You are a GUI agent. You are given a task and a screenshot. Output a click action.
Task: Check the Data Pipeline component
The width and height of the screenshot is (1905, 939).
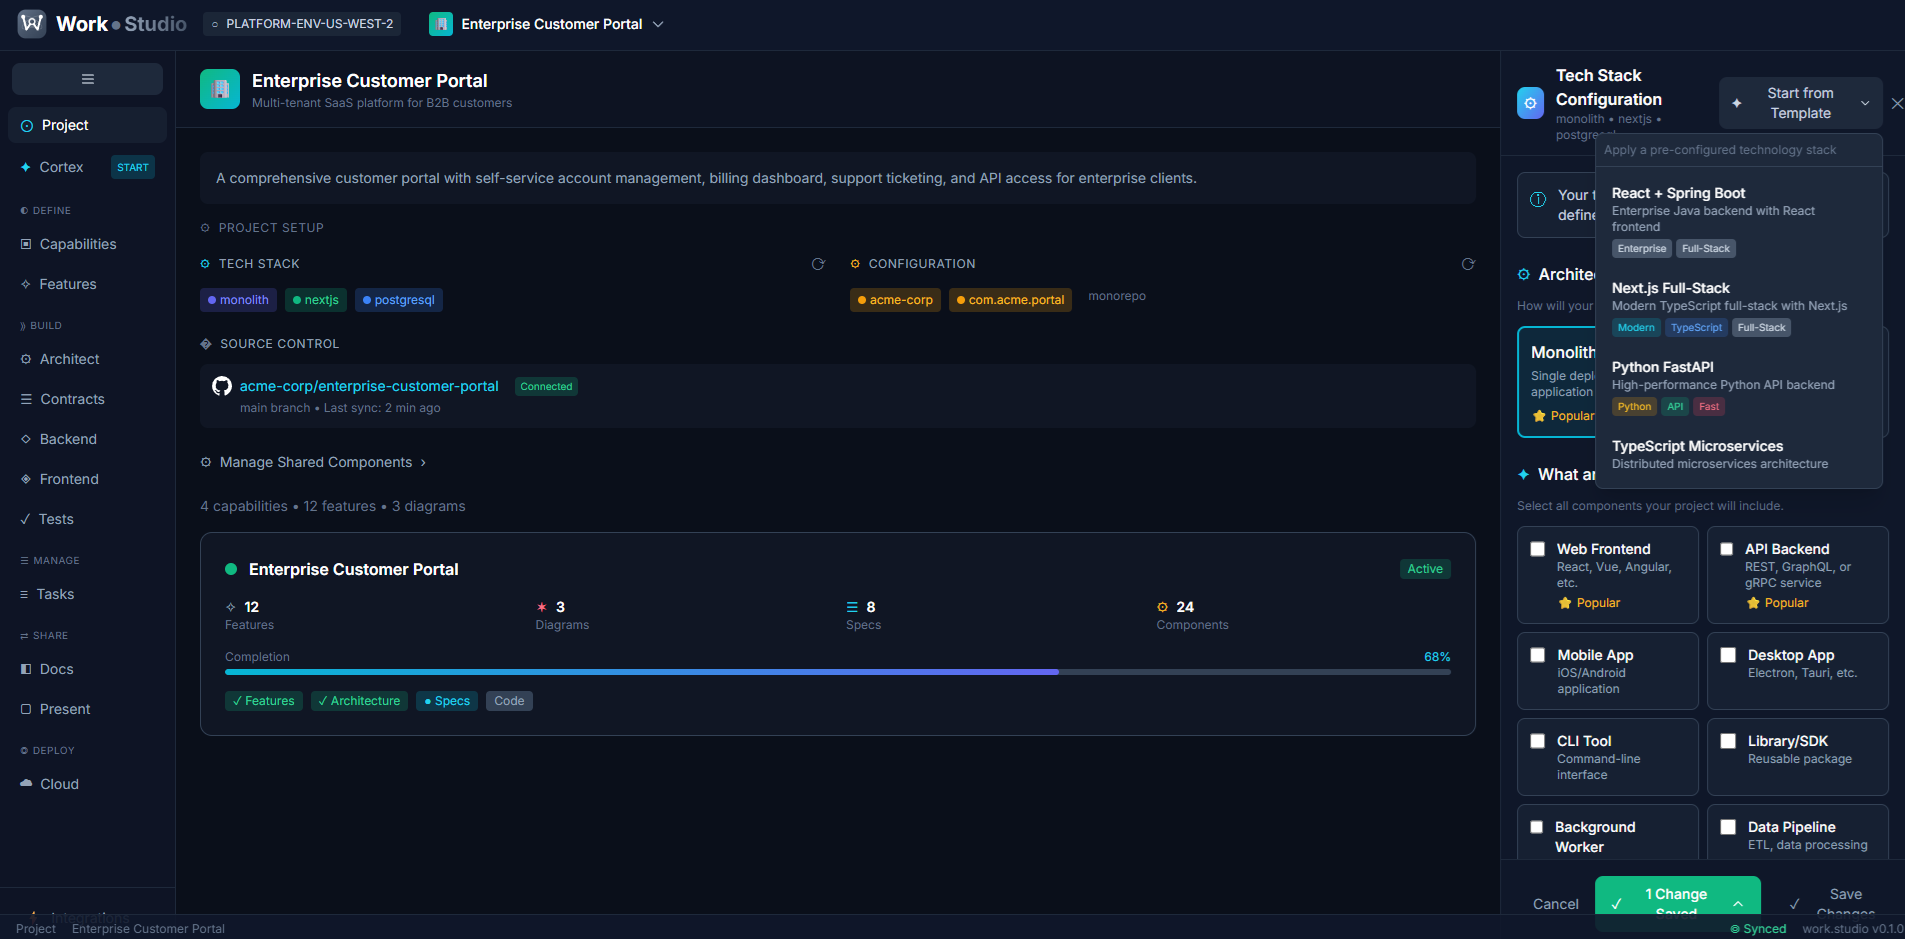pyautogui.click(x=1728, y=827)
